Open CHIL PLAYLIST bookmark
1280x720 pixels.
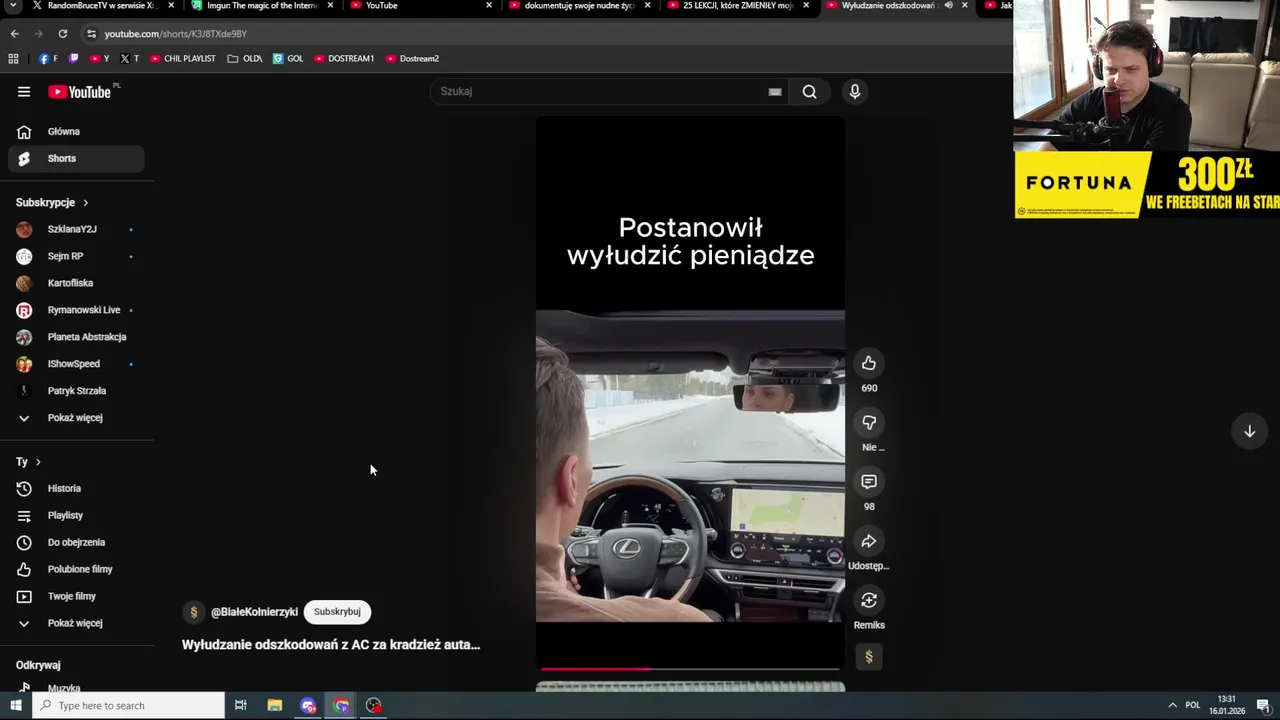point(182,59)
